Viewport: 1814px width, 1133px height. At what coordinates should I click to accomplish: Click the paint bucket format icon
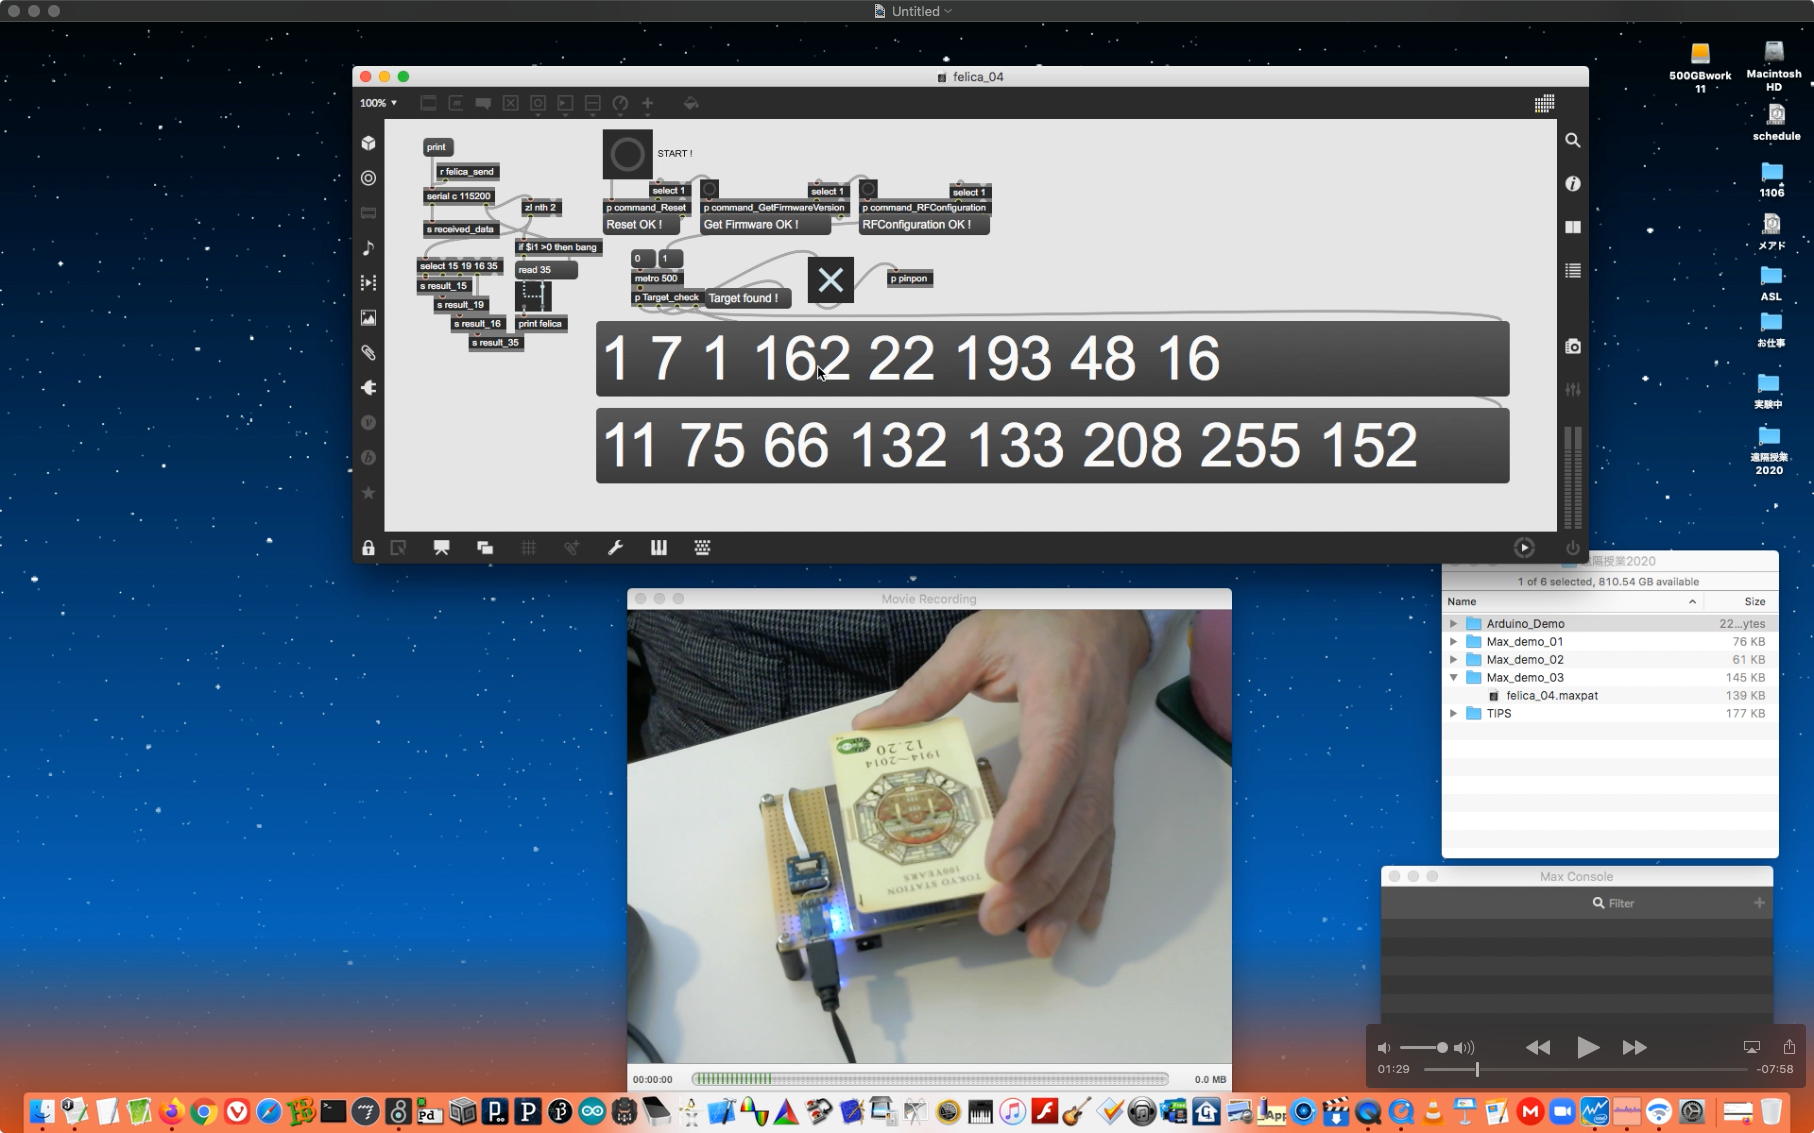(691, 103)
